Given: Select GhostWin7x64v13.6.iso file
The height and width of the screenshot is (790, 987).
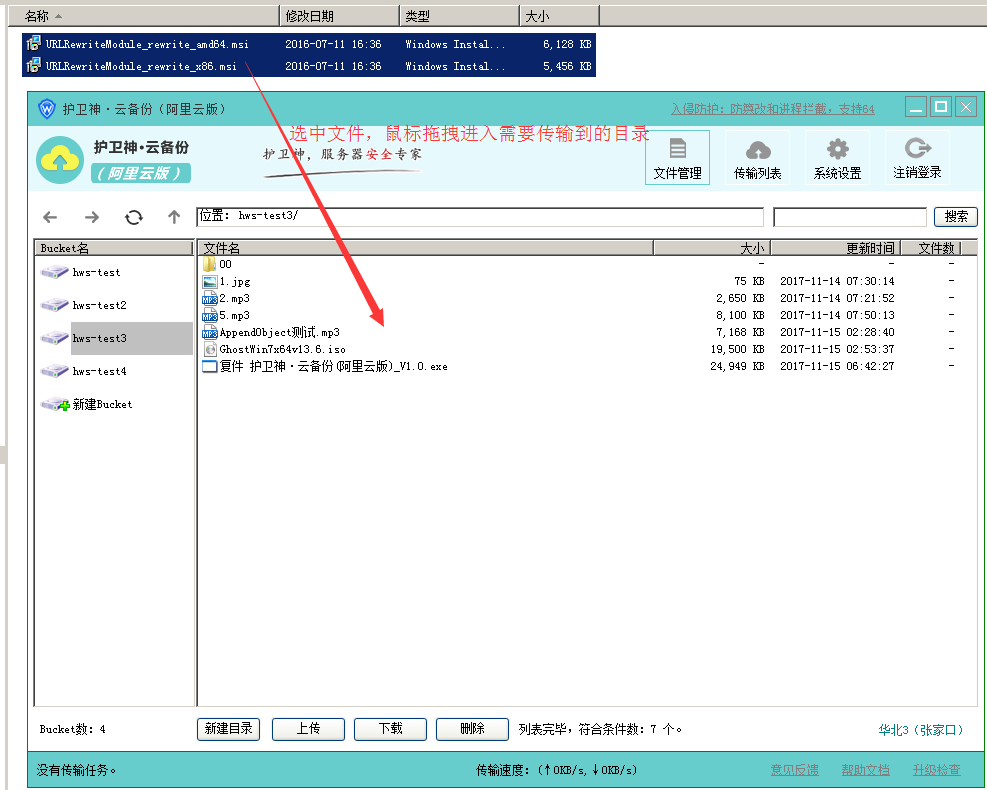Looking at the screenshot, I should point(587,349).
